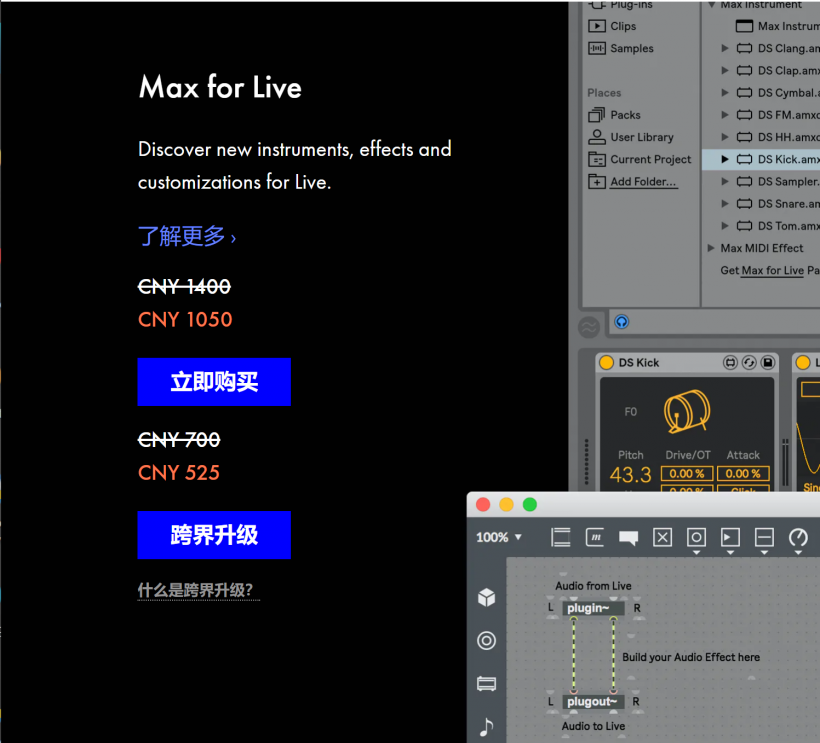The width and height of the screenshot is (820, 743).
Task: Click the new object icon in Max toolbar
Action: [x=561, y=537]
